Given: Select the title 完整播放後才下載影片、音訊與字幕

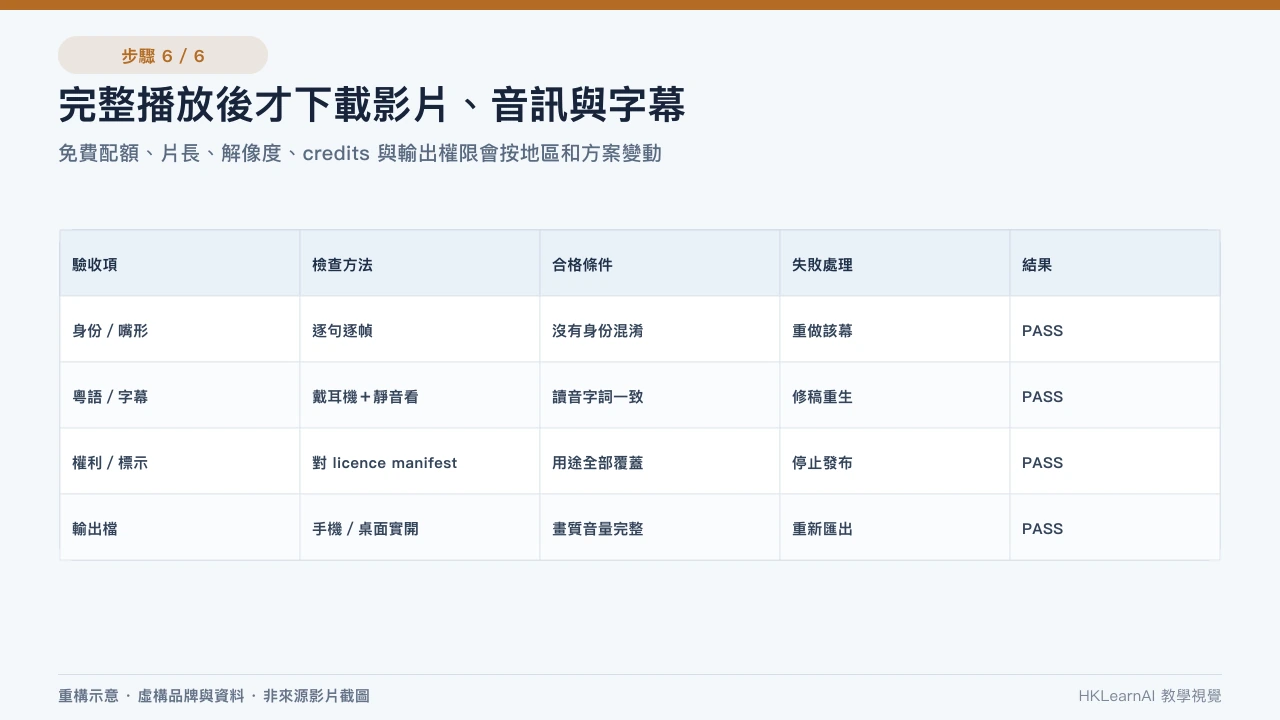Looking at the screenshot, I should pos(372,106).
